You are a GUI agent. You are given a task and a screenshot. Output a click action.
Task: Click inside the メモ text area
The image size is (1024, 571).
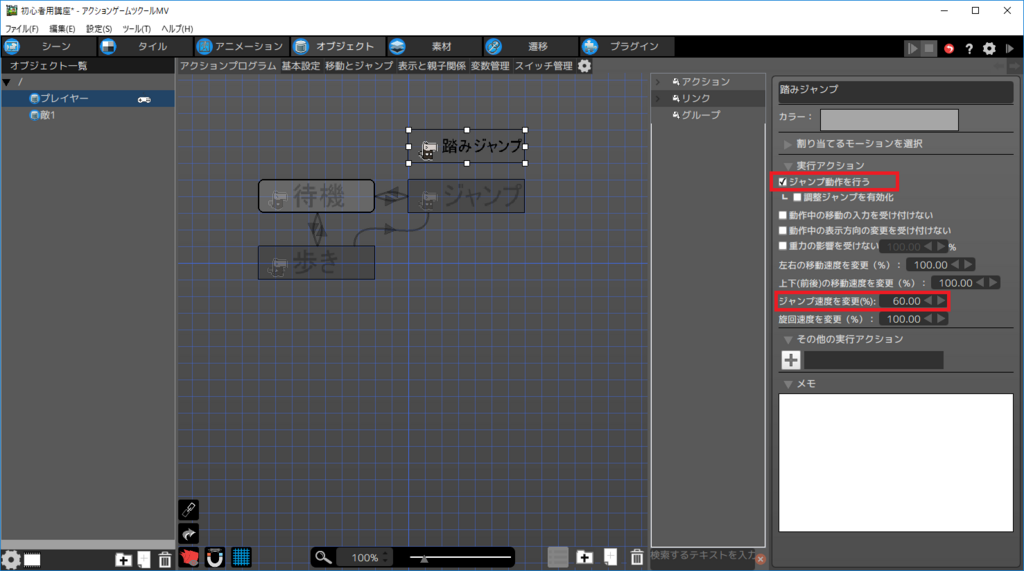point(895,463)
